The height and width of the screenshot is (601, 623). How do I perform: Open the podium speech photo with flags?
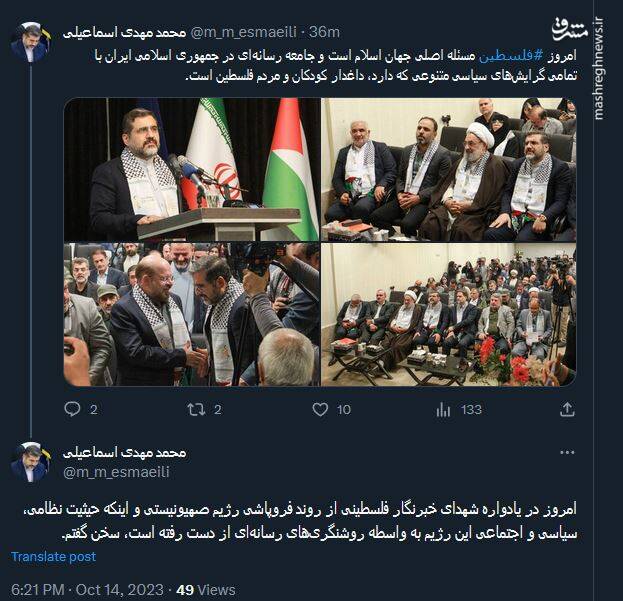192,170
